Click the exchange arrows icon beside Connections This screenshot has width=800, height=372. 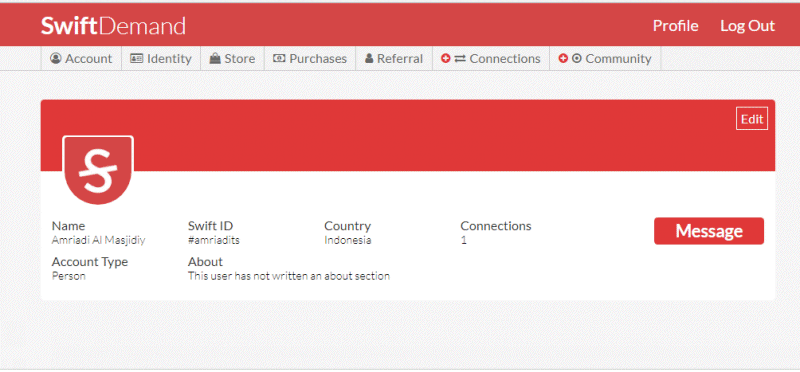point(460,59)
